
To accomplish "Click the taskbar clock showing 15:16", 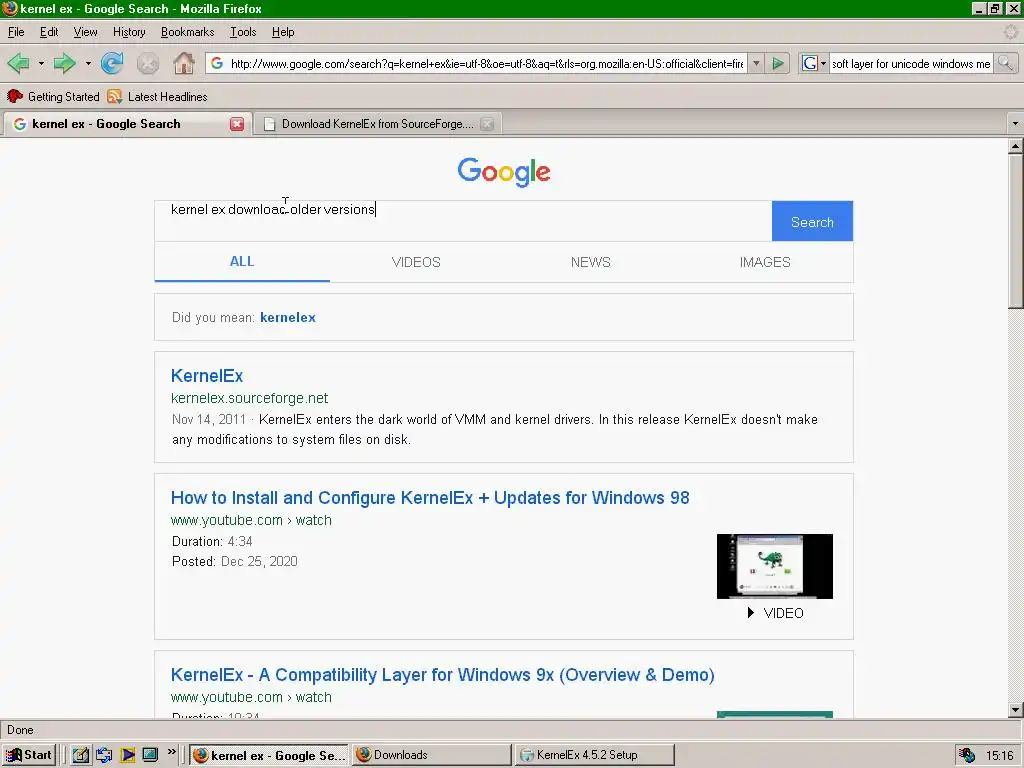I will 999,756.
